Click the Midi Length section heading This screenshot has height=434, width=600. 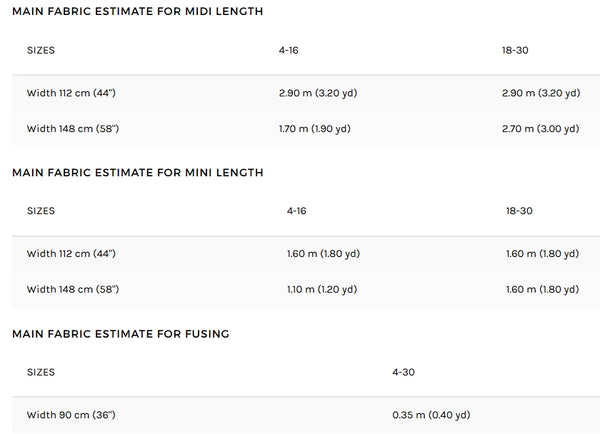(x=137, y=11)
